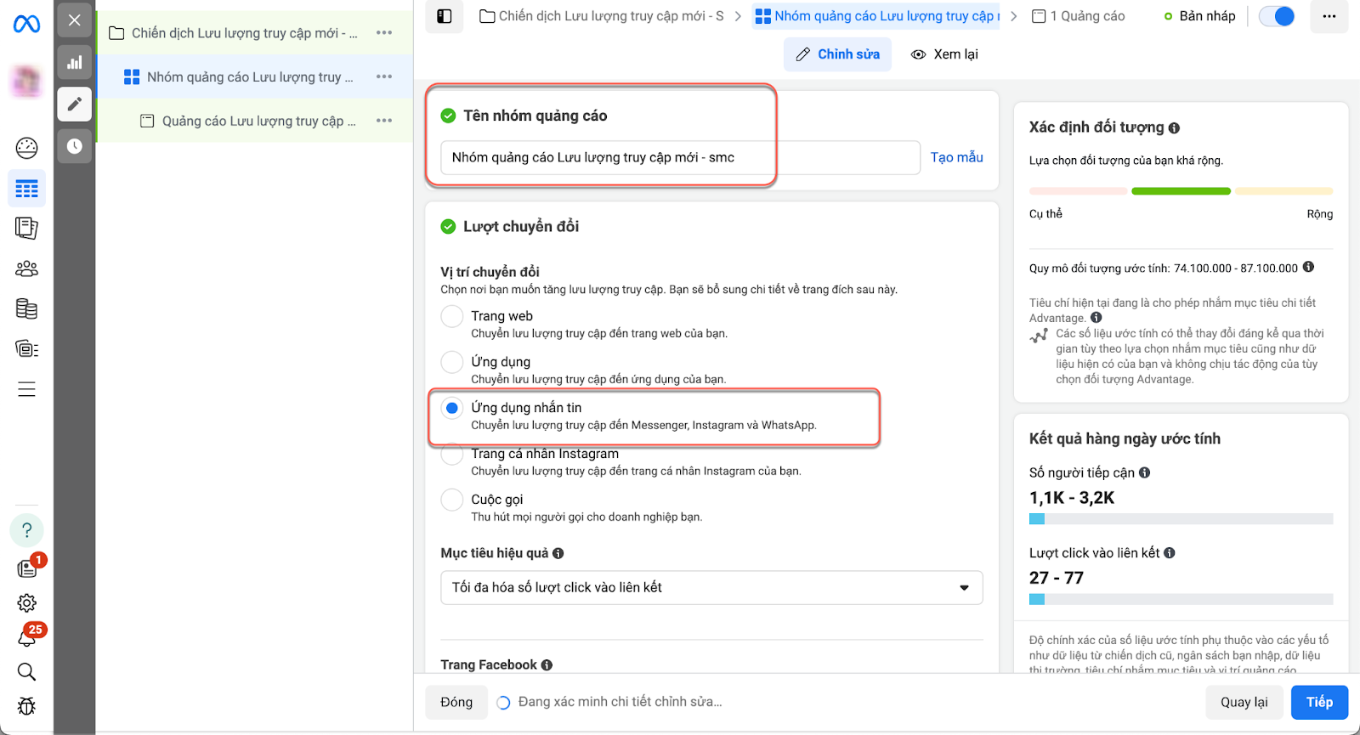Screen dimensions: 1360x735
Task: Toggle the ad set on/off switch
Action: click(1276, 16)
